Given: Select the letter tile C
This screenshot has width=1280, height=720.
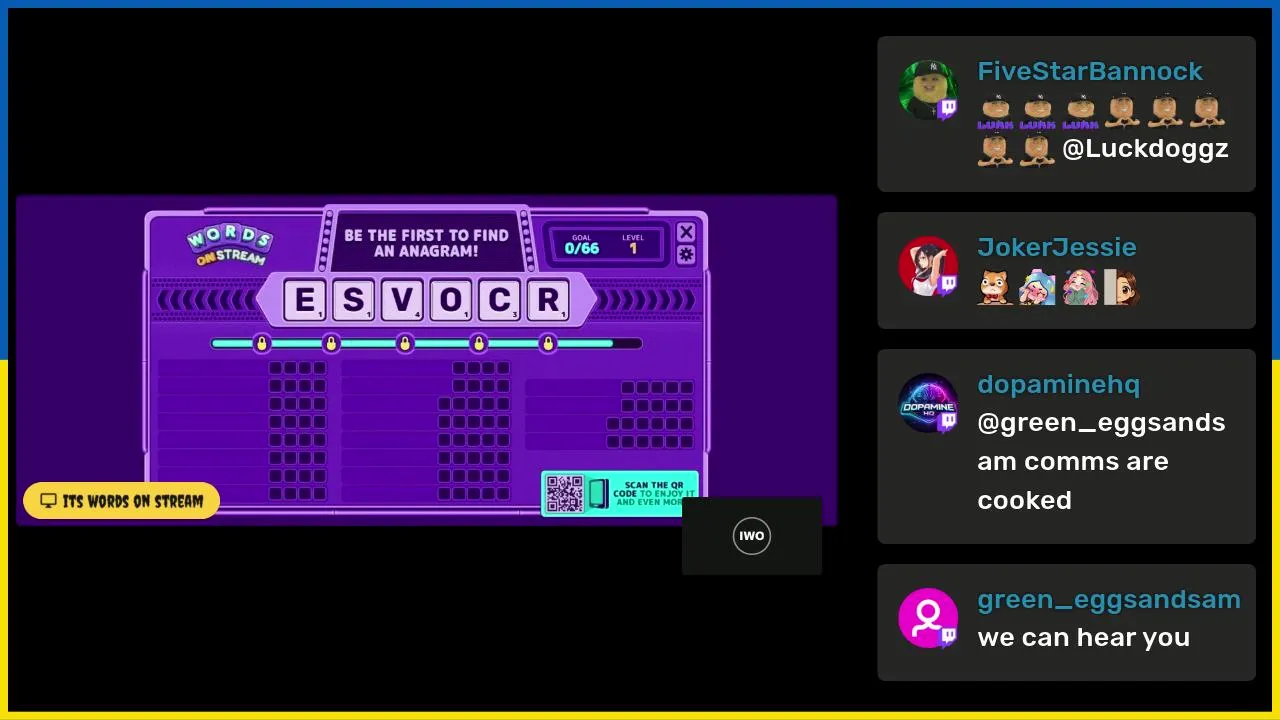Looking at the screenshot, I should (x=500, y=300).
